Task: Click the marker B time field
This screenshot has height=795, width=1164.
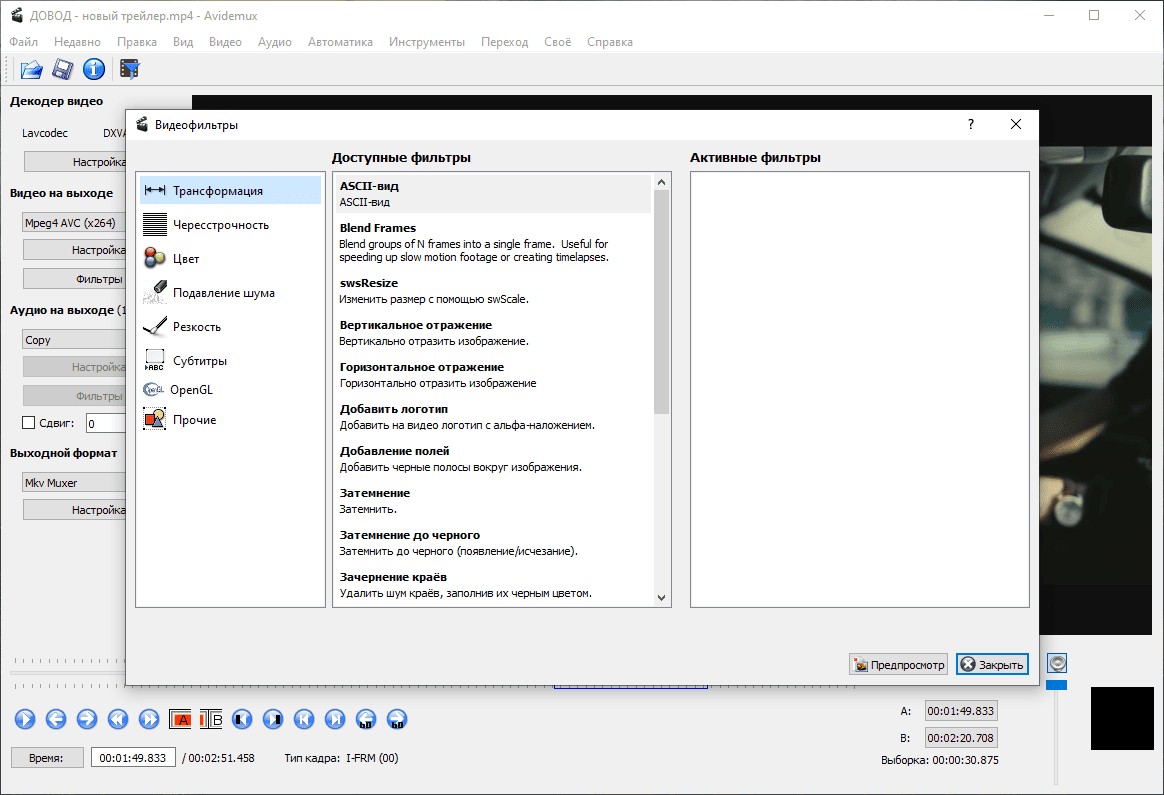Action: tap(960, 738)
